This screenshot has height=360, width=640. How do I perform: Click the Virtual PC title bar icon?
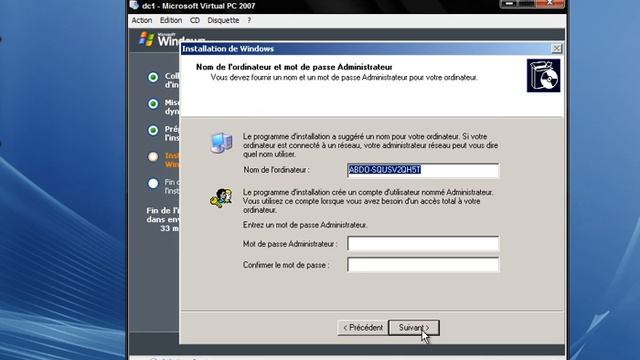tap(134, 5)
